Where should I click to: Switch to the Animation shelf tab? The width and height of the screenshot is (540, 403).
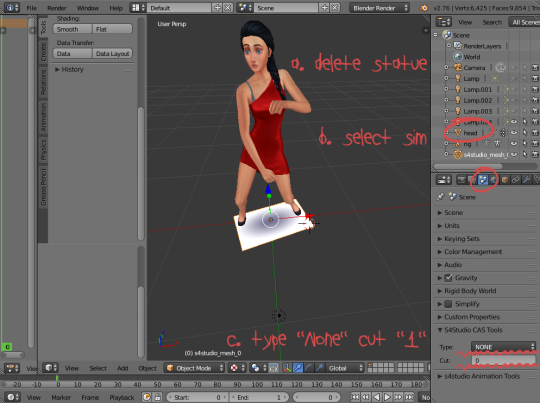(43, 117)
